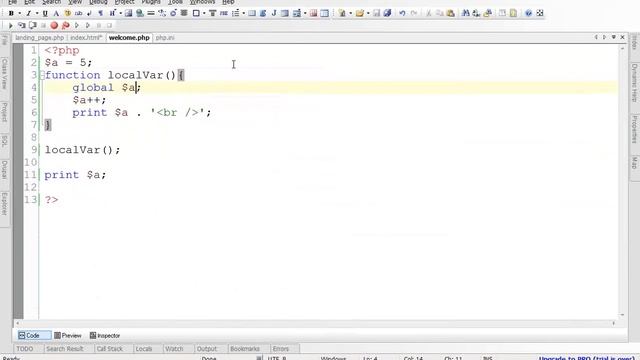Click the clear breakpoints icon
Viewport: 640px width, 360px height.
pos(65,25)
